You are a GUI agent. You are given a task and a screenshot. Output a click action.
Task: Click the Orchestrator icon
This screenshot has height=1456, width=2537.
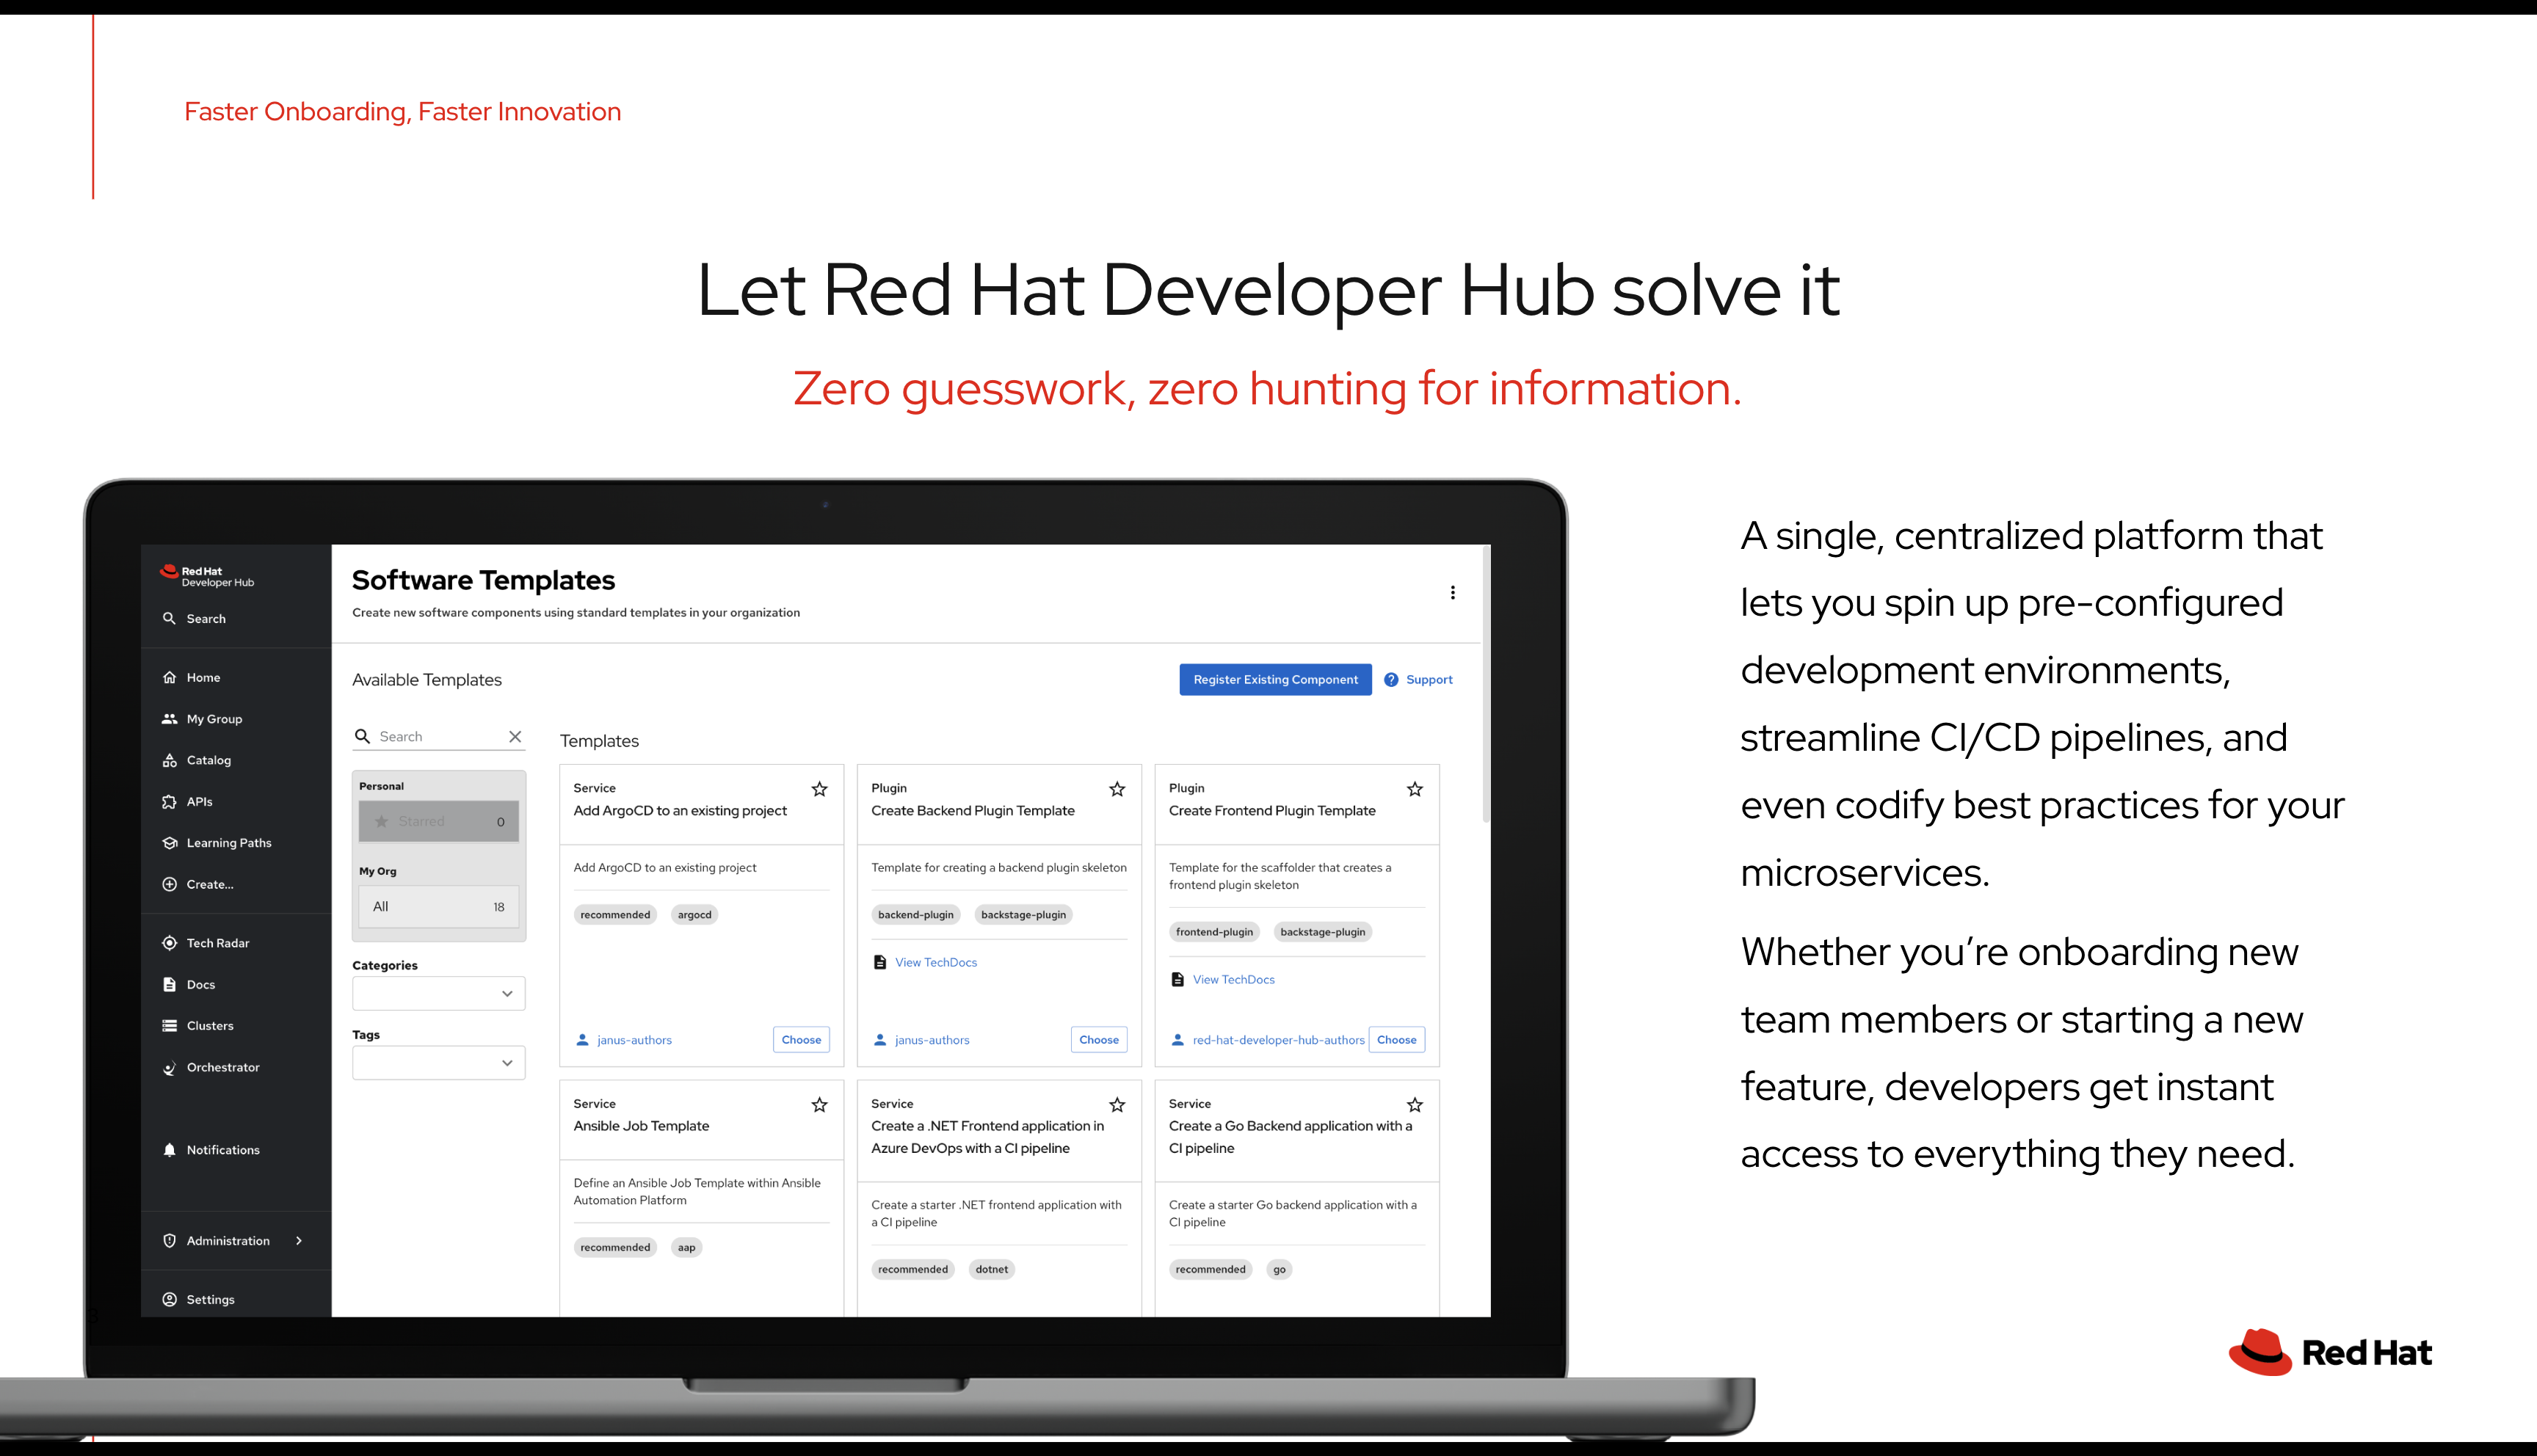pyautogui.click(x=169, y=1068)
